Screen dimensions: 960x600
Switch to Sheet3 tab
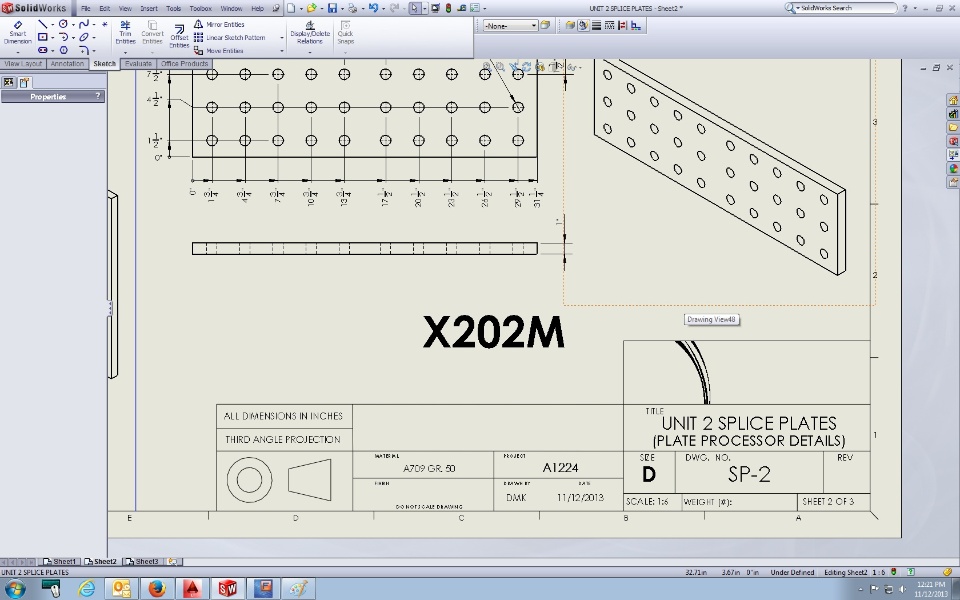tap(142, 561)
